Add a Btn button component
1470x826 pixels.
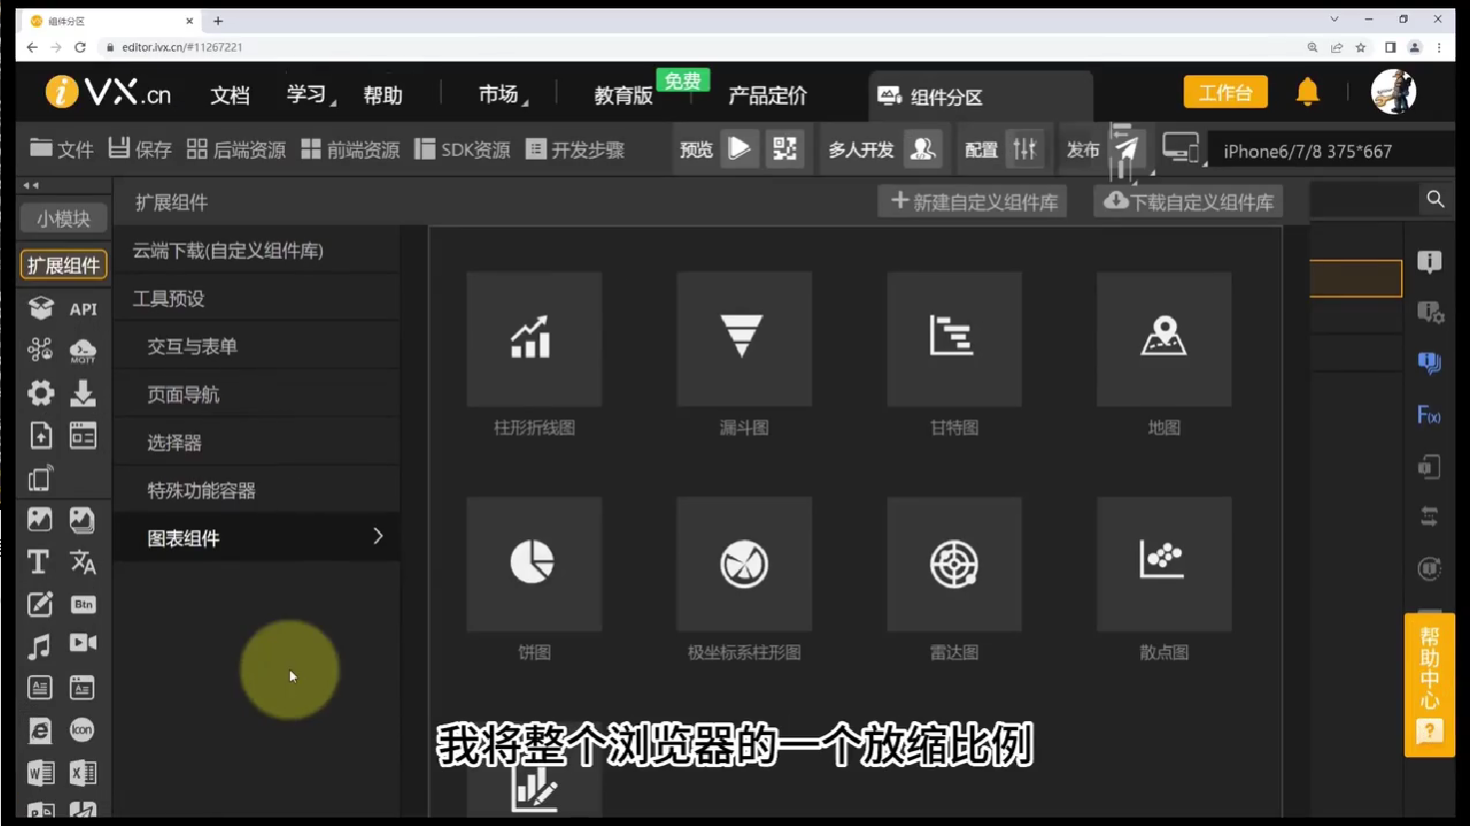[x=83, y=604]
